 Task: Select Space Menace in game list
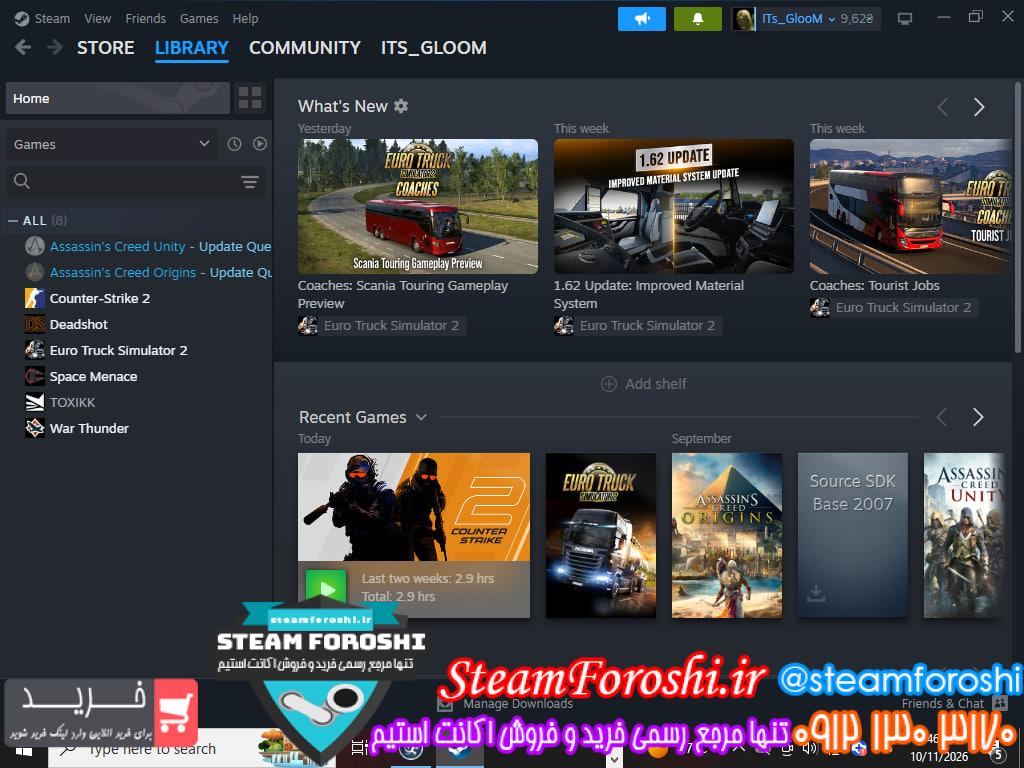point(93,376)
